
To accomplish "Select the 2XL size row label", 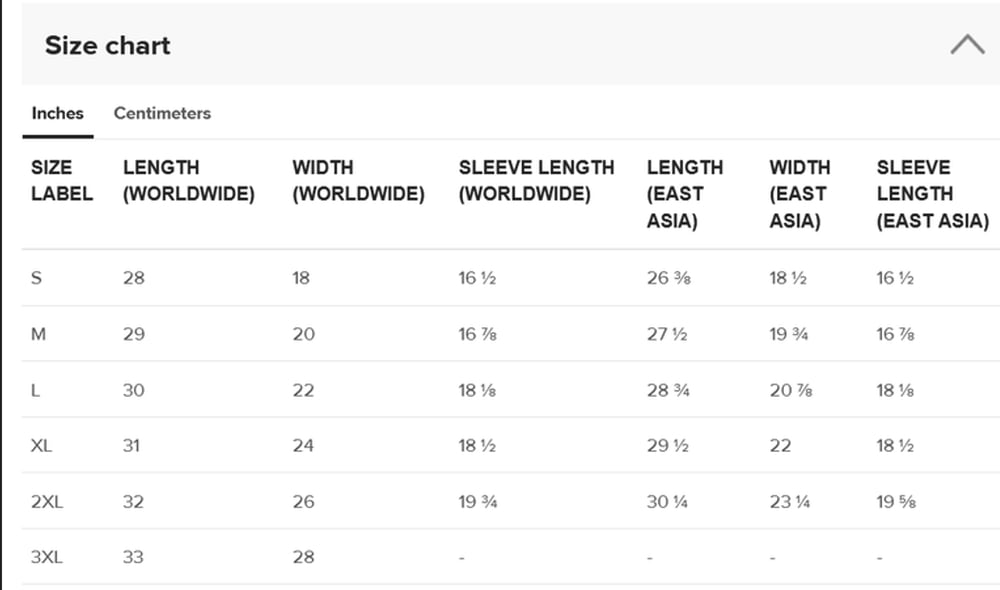I will (47, 502).
